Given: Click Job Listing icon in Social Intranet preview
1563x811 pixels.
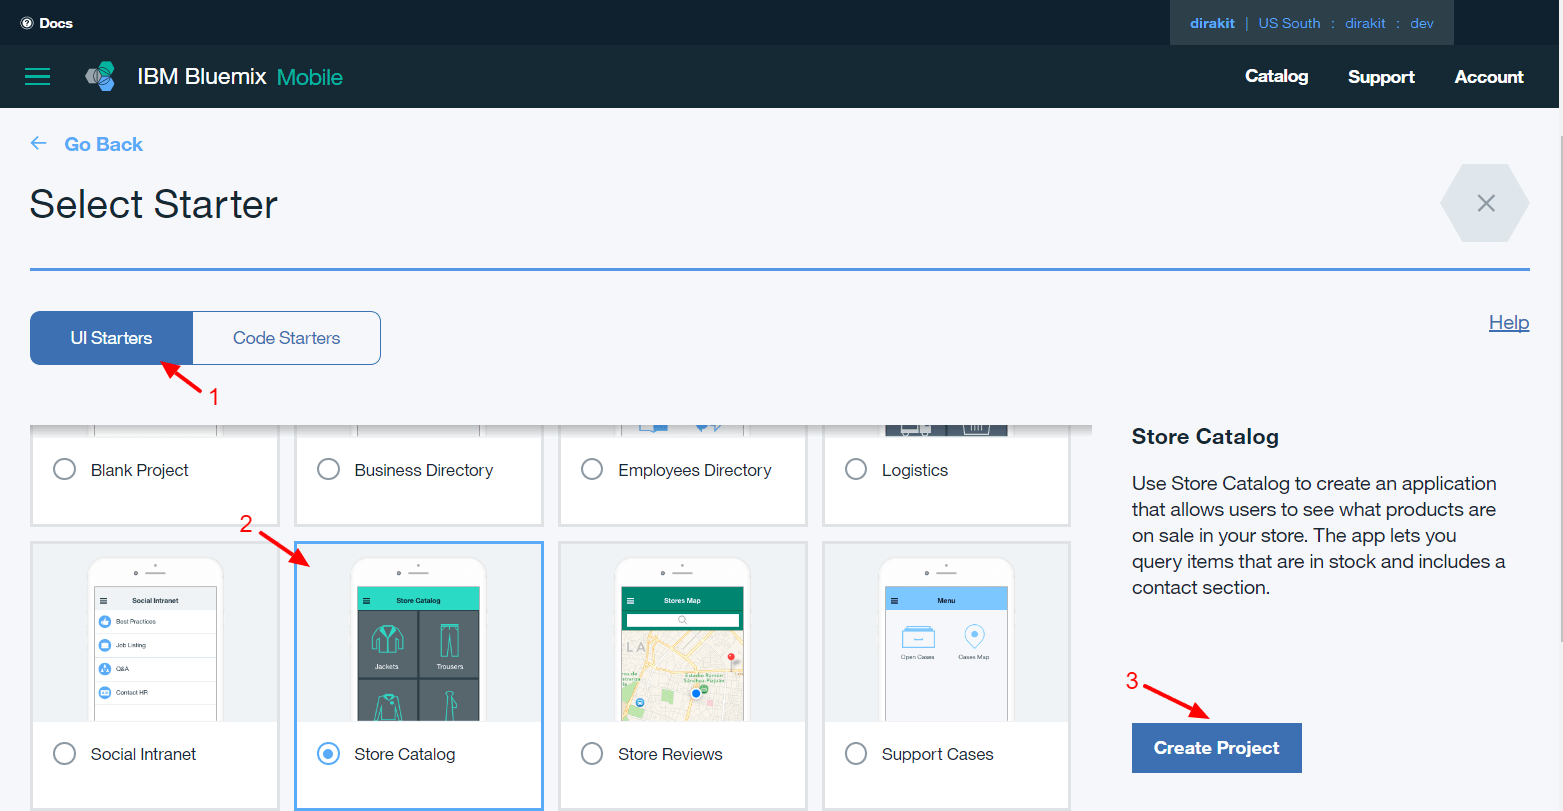Looking at the screenshot, I should coord(105,645).
